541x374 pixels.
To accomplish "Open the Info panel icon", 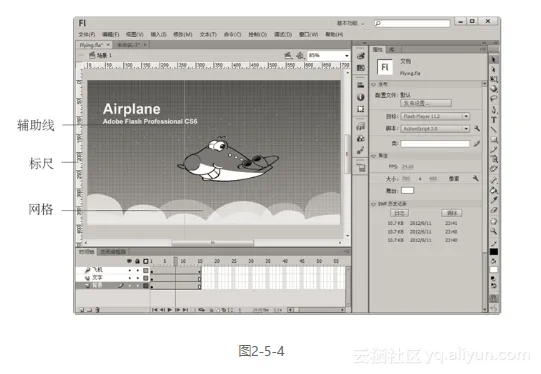I will click(361, 97).
